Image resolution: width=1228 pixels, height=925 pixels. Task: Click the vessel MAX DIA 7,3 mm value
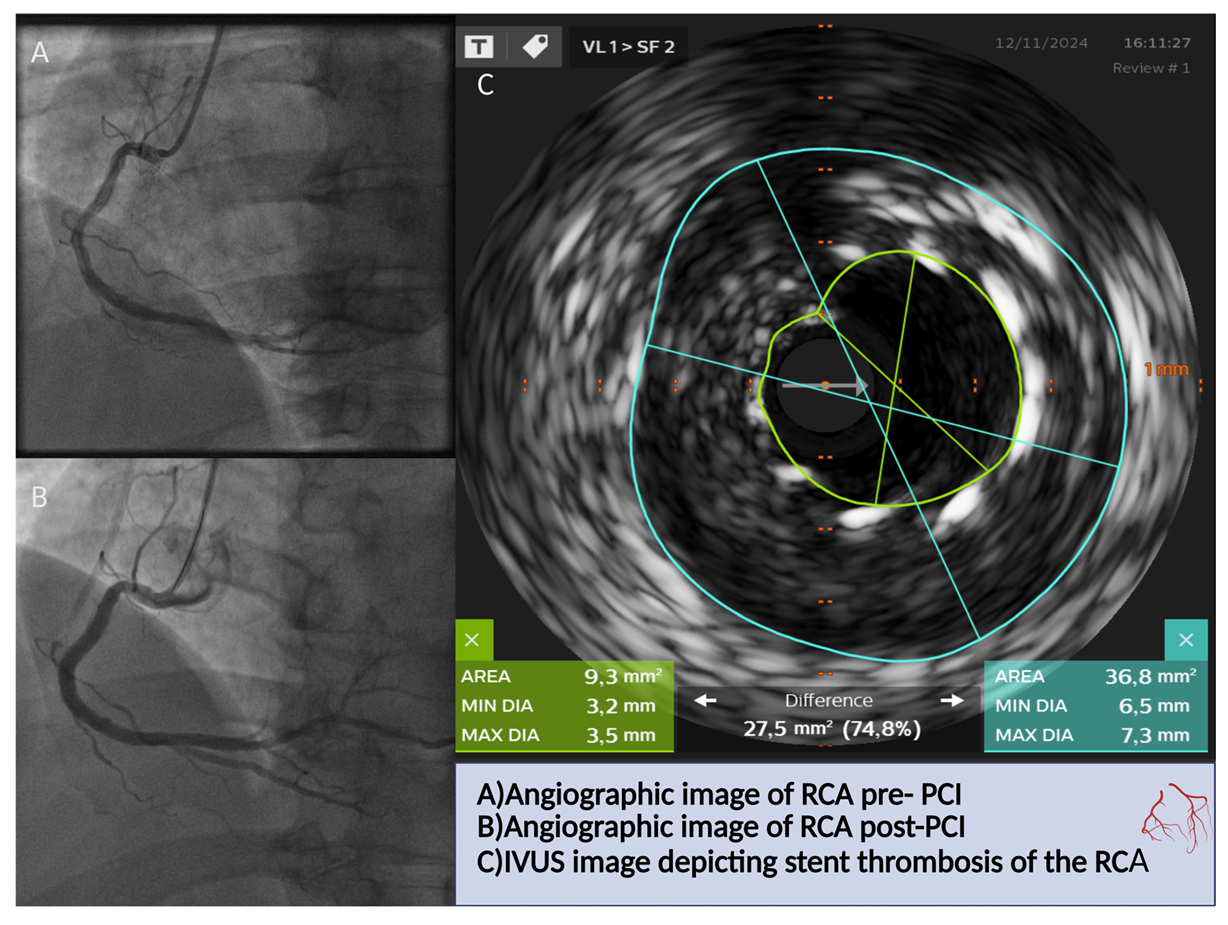(x=1155, y=736)
